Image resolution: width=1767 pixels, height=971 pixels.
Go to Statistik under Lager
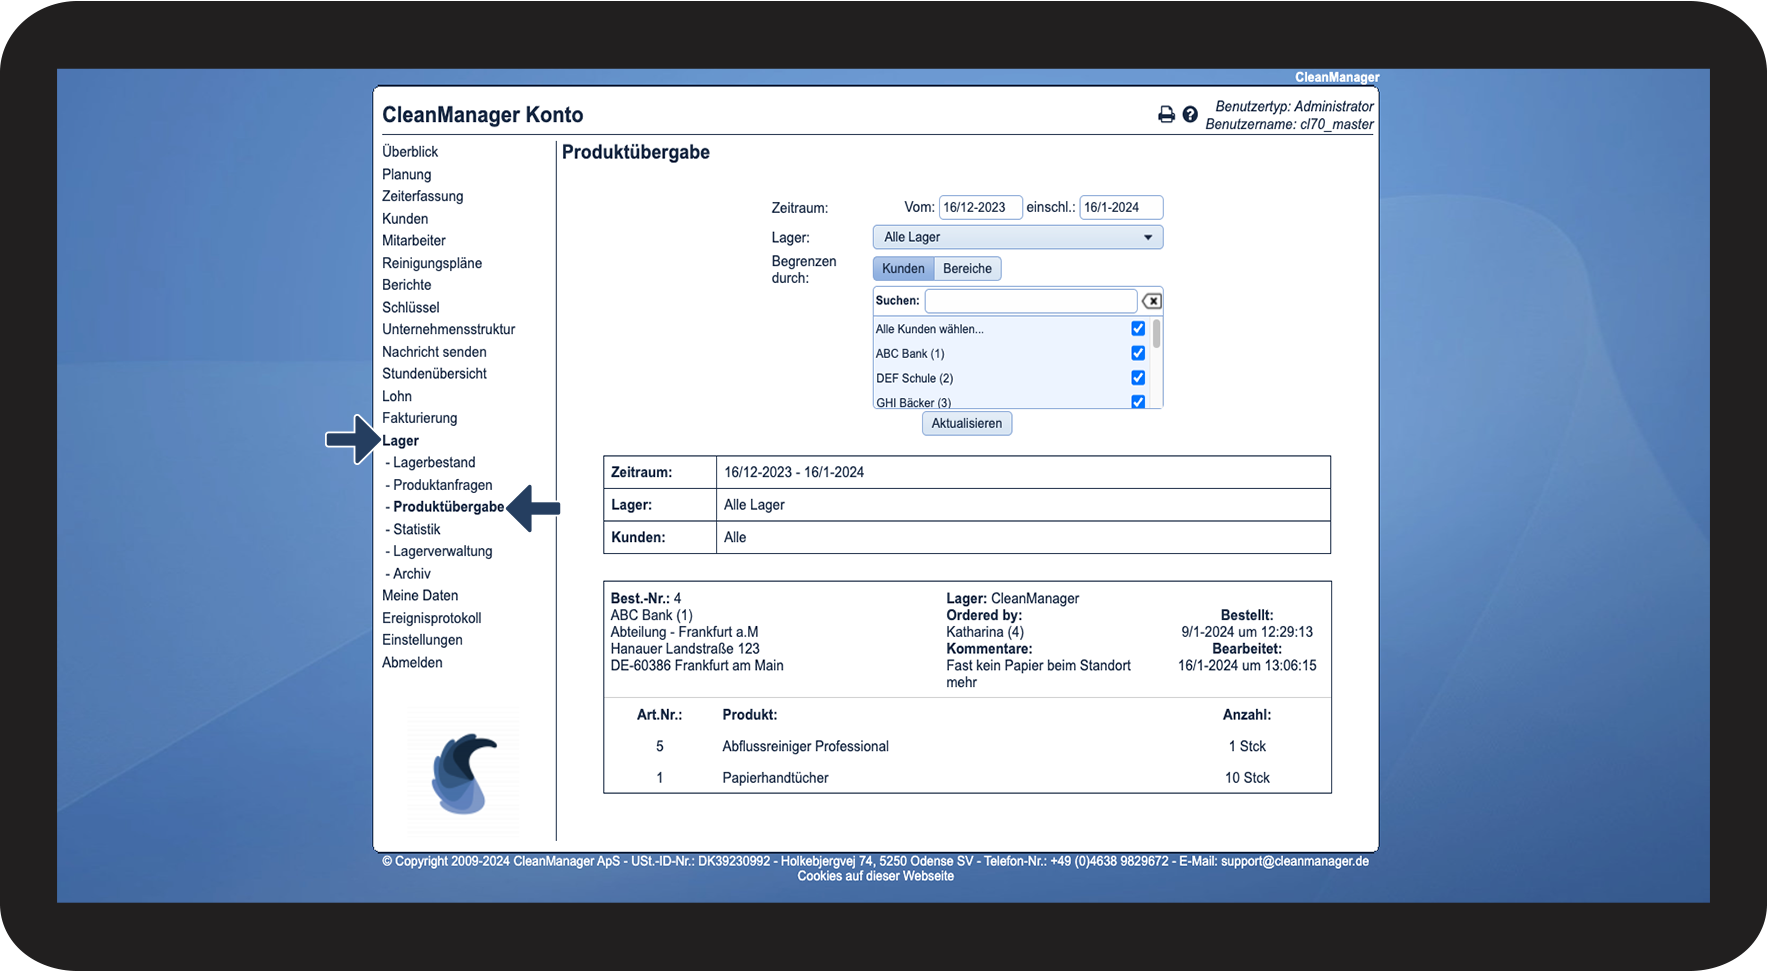(416, 530)
